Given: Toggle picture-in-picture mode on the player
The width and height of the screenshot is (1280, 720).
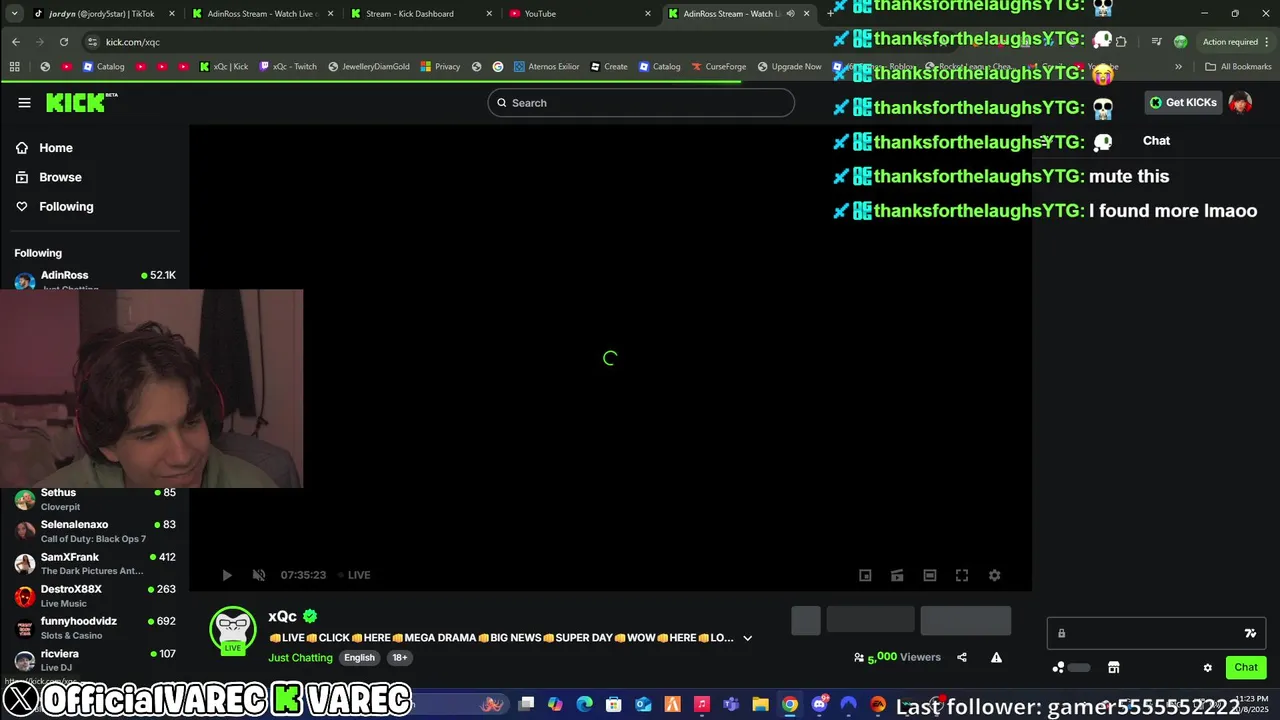Looking at the screenshot, I should (x=865, y=575).
